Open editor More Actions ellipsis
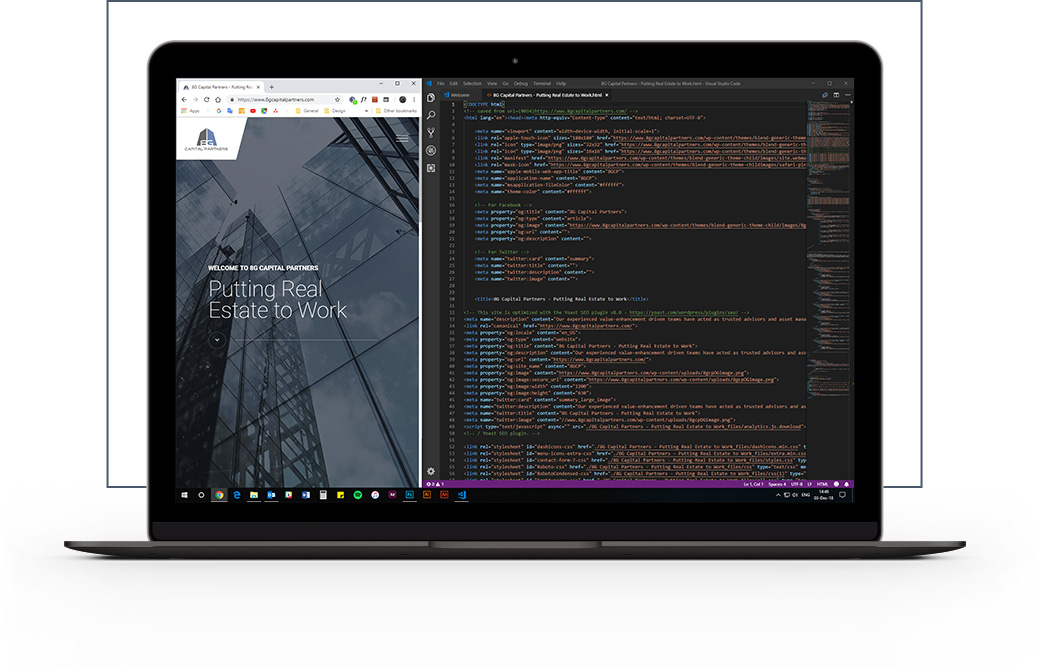Viewport: 1038px width, 667px height. tap(847, 95)
